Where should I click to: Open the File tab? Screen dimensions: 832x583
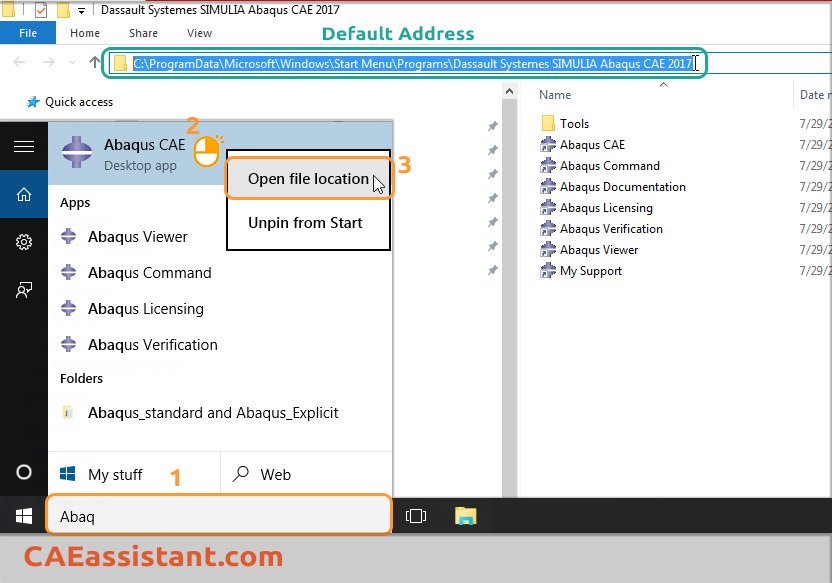tap(28, 33)
